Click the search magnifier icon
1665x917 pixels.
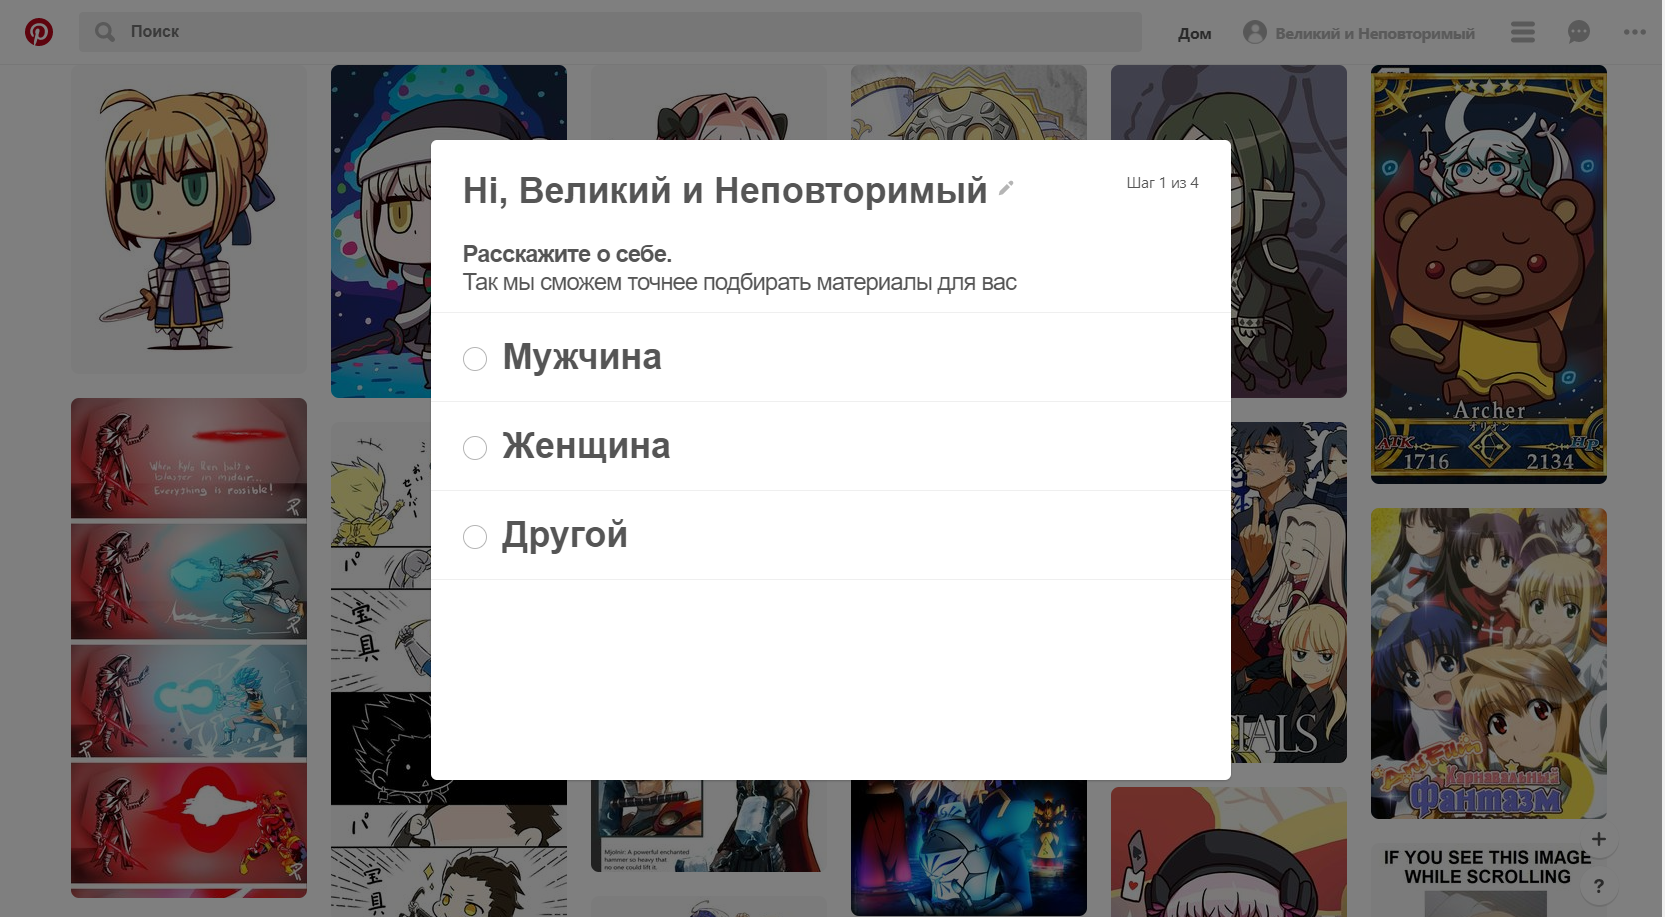105,32
